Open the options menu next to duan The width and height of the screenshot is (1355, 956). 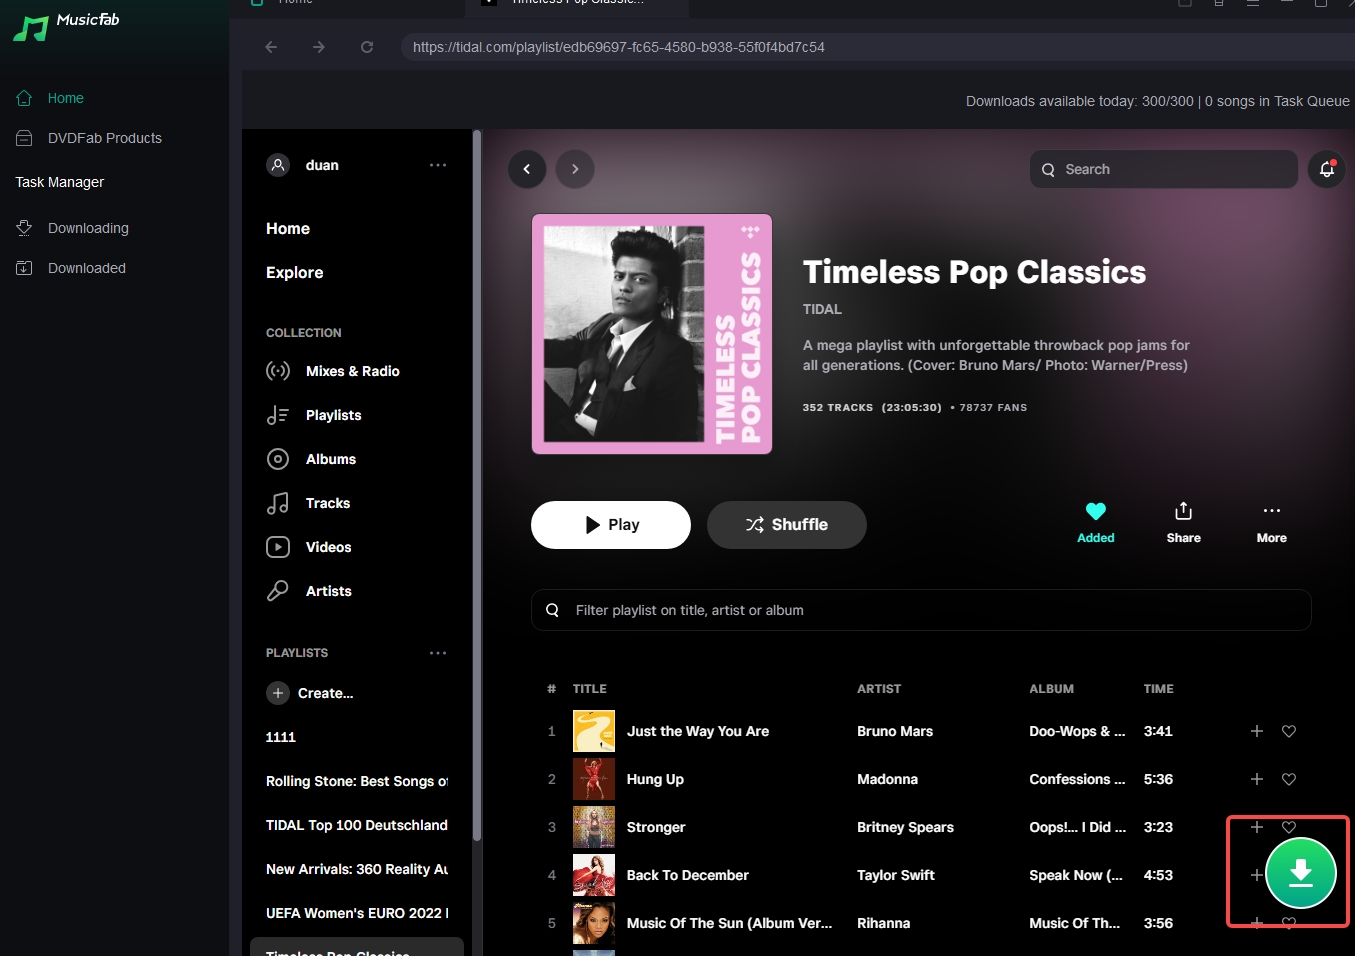[x=438, y=165]
